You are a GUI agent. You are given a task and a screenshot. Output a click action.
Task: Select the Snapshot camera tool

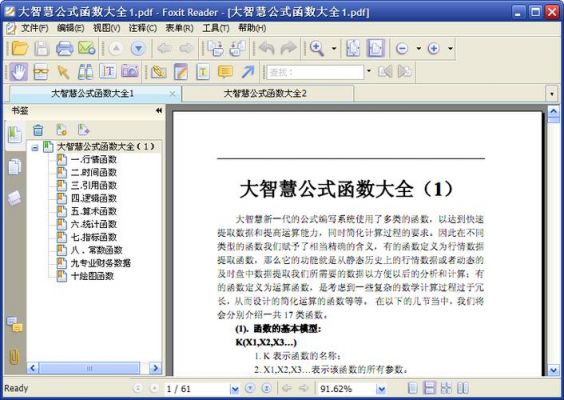coord(130,72)
